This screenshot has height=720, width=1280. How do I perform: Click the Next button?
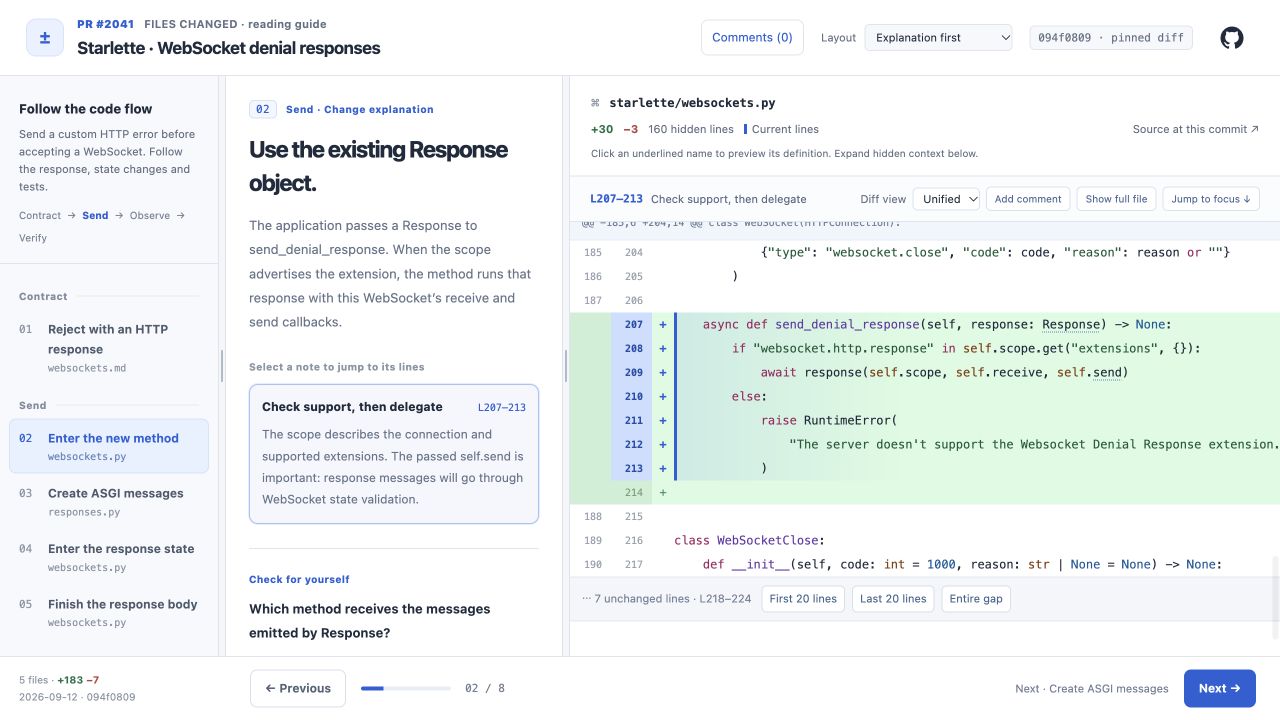click(x=1220, y=688)
